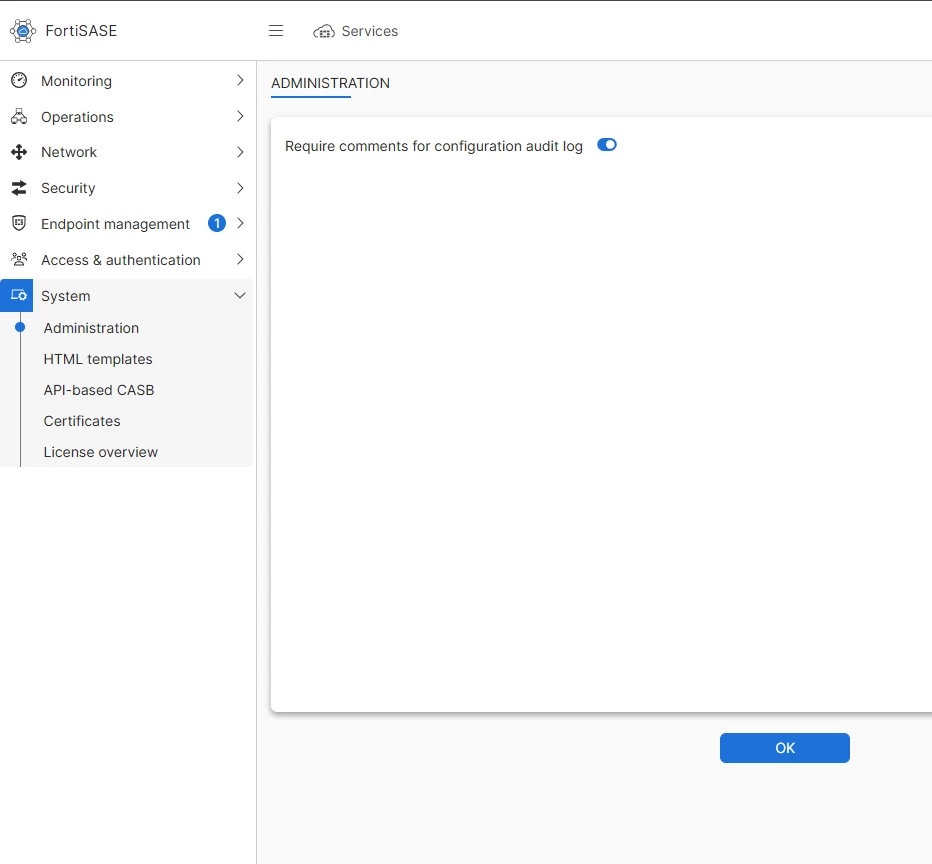The width and height of the screenshot is (932, 864).
Task: Click the System monitor-gear icon
Action: (x=19, y=295)
